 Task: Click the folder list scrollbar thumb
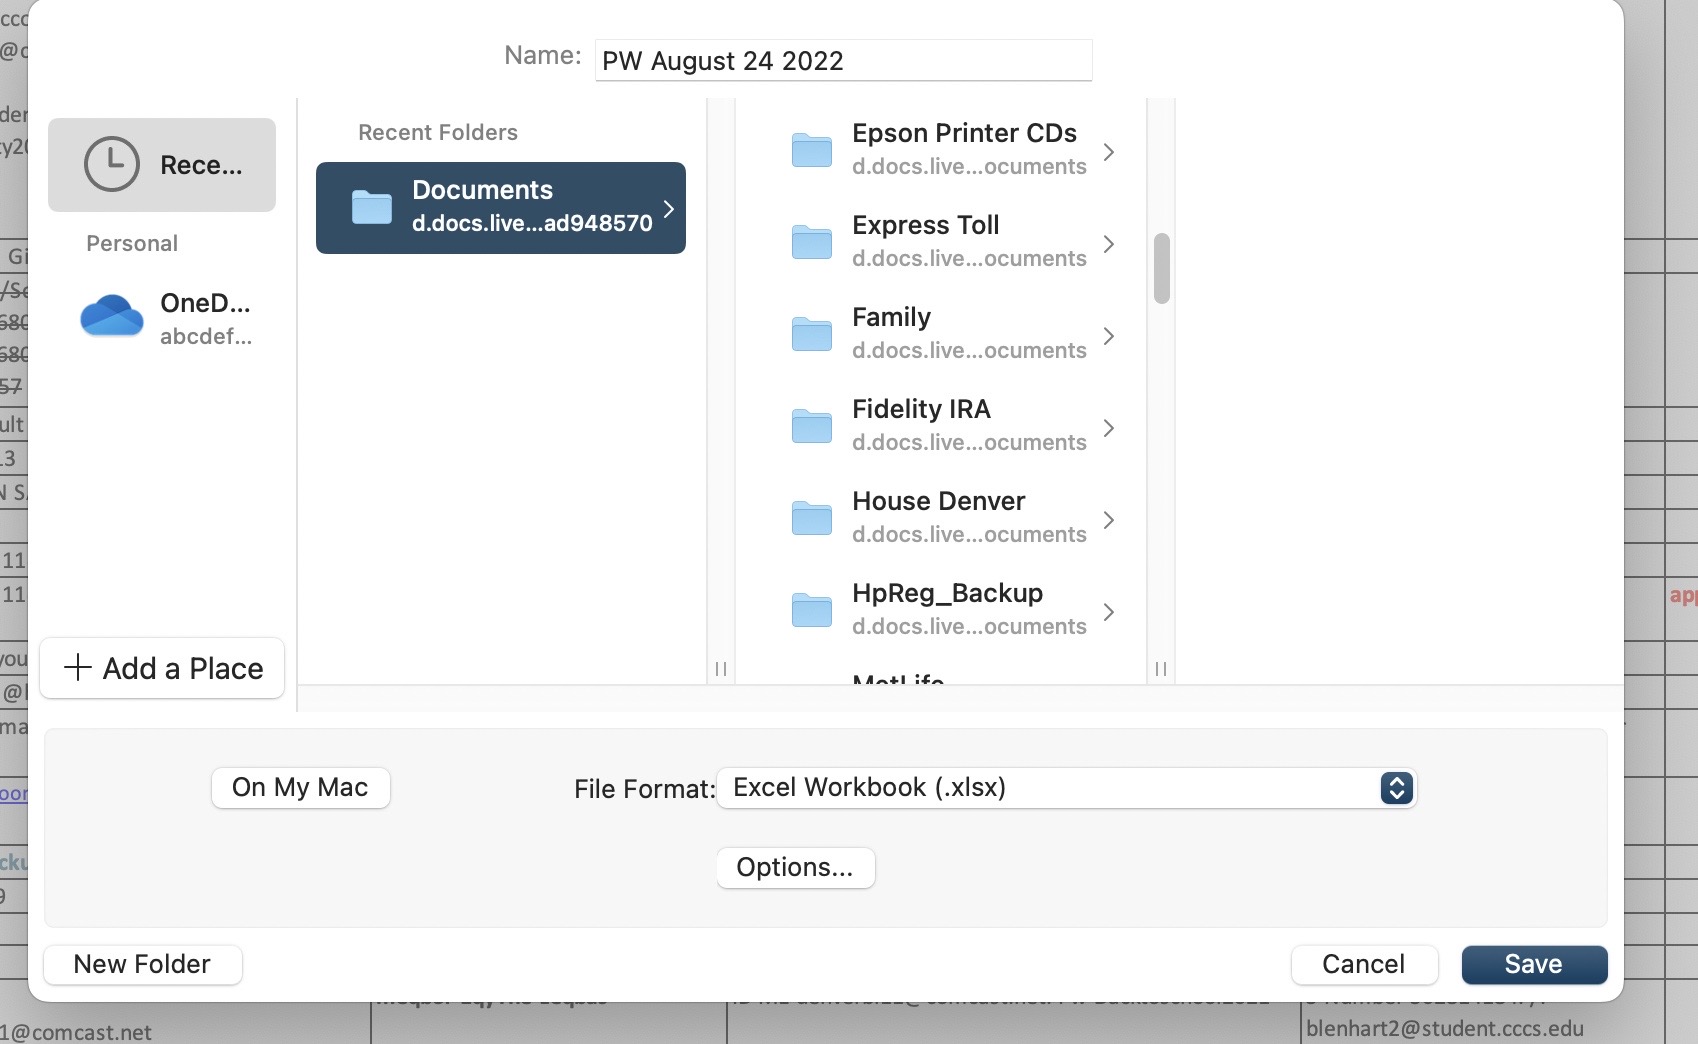1161,268
